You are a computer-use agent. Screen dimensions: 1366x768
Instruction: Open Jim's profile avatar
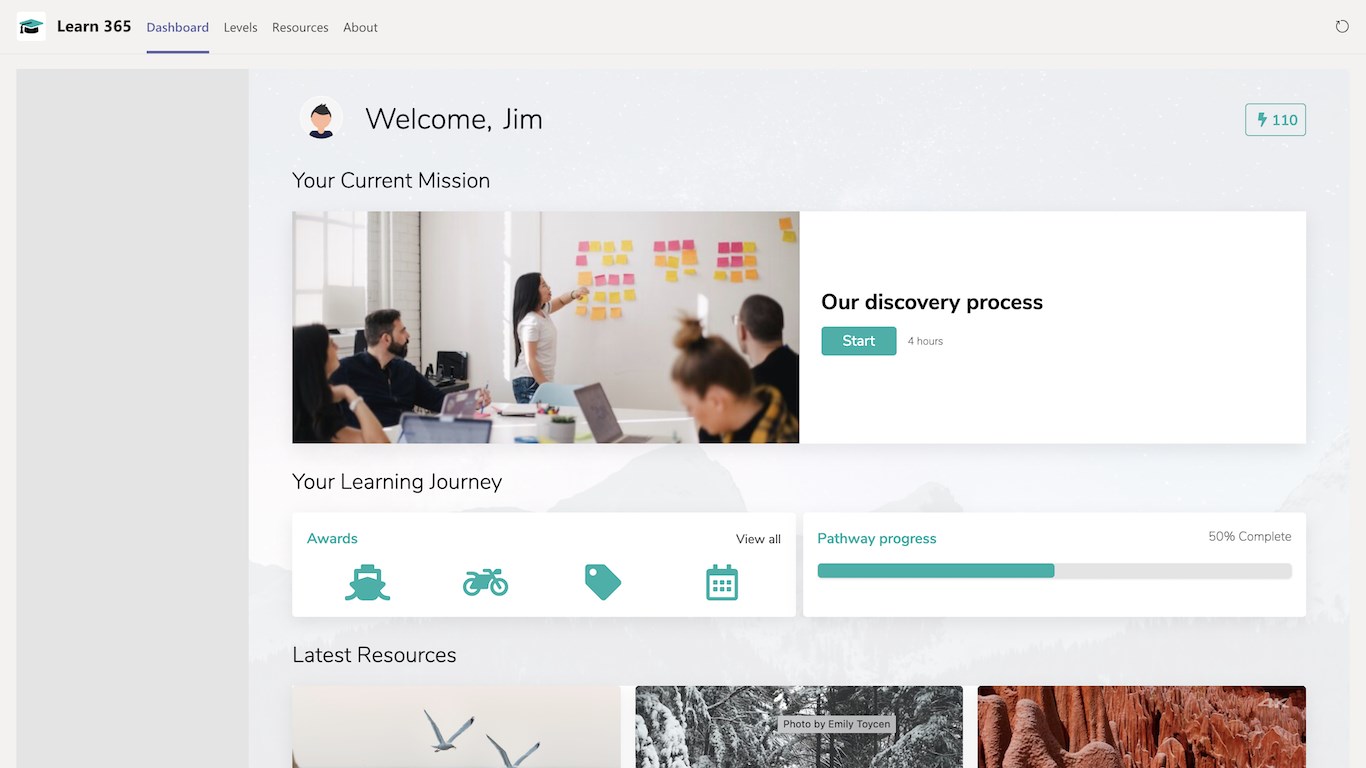tap(321, 118)
